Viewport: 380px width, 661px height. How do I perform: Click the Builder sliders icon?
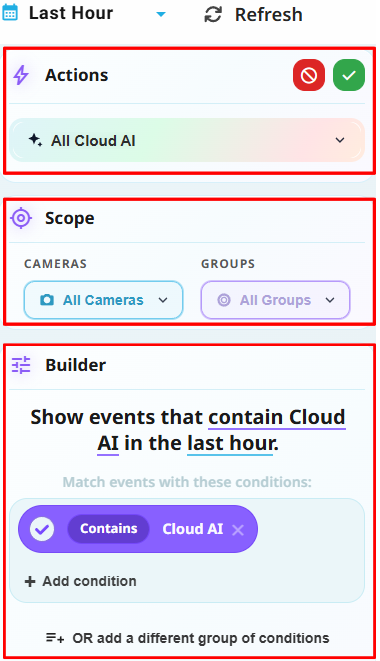pyautogui.click(x=21, y=365)
